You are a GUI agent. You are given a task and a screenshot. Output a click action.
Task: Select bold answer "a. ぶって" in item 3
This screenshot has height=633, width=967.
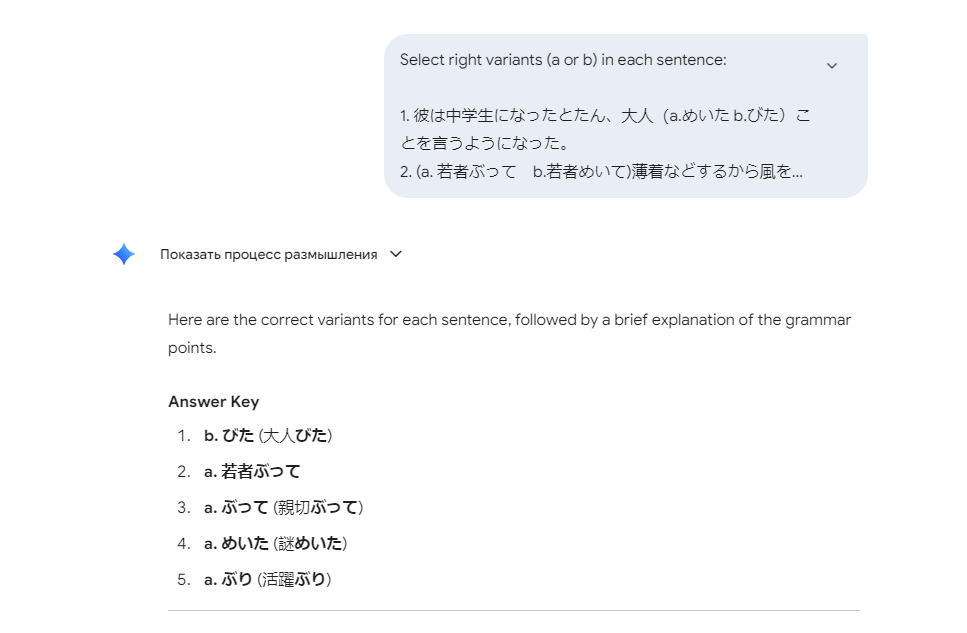click(236, 508)
